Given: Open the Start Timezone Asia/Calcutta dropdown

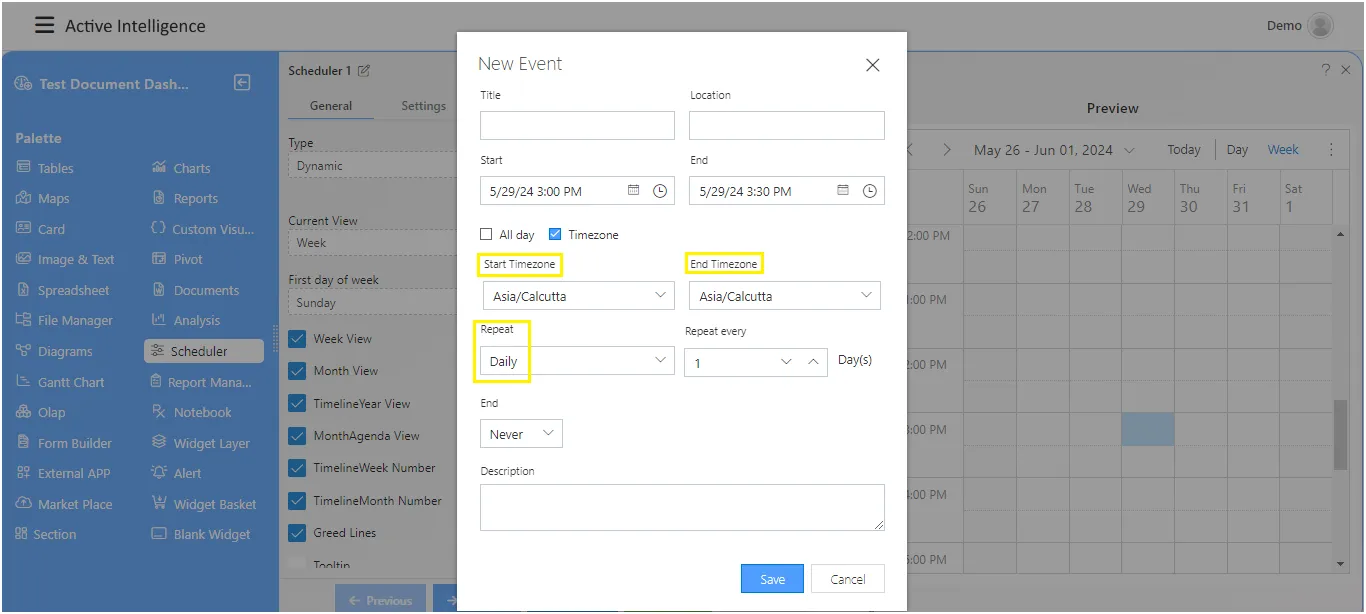Looking at the screenshot, I should click(578, 296).
